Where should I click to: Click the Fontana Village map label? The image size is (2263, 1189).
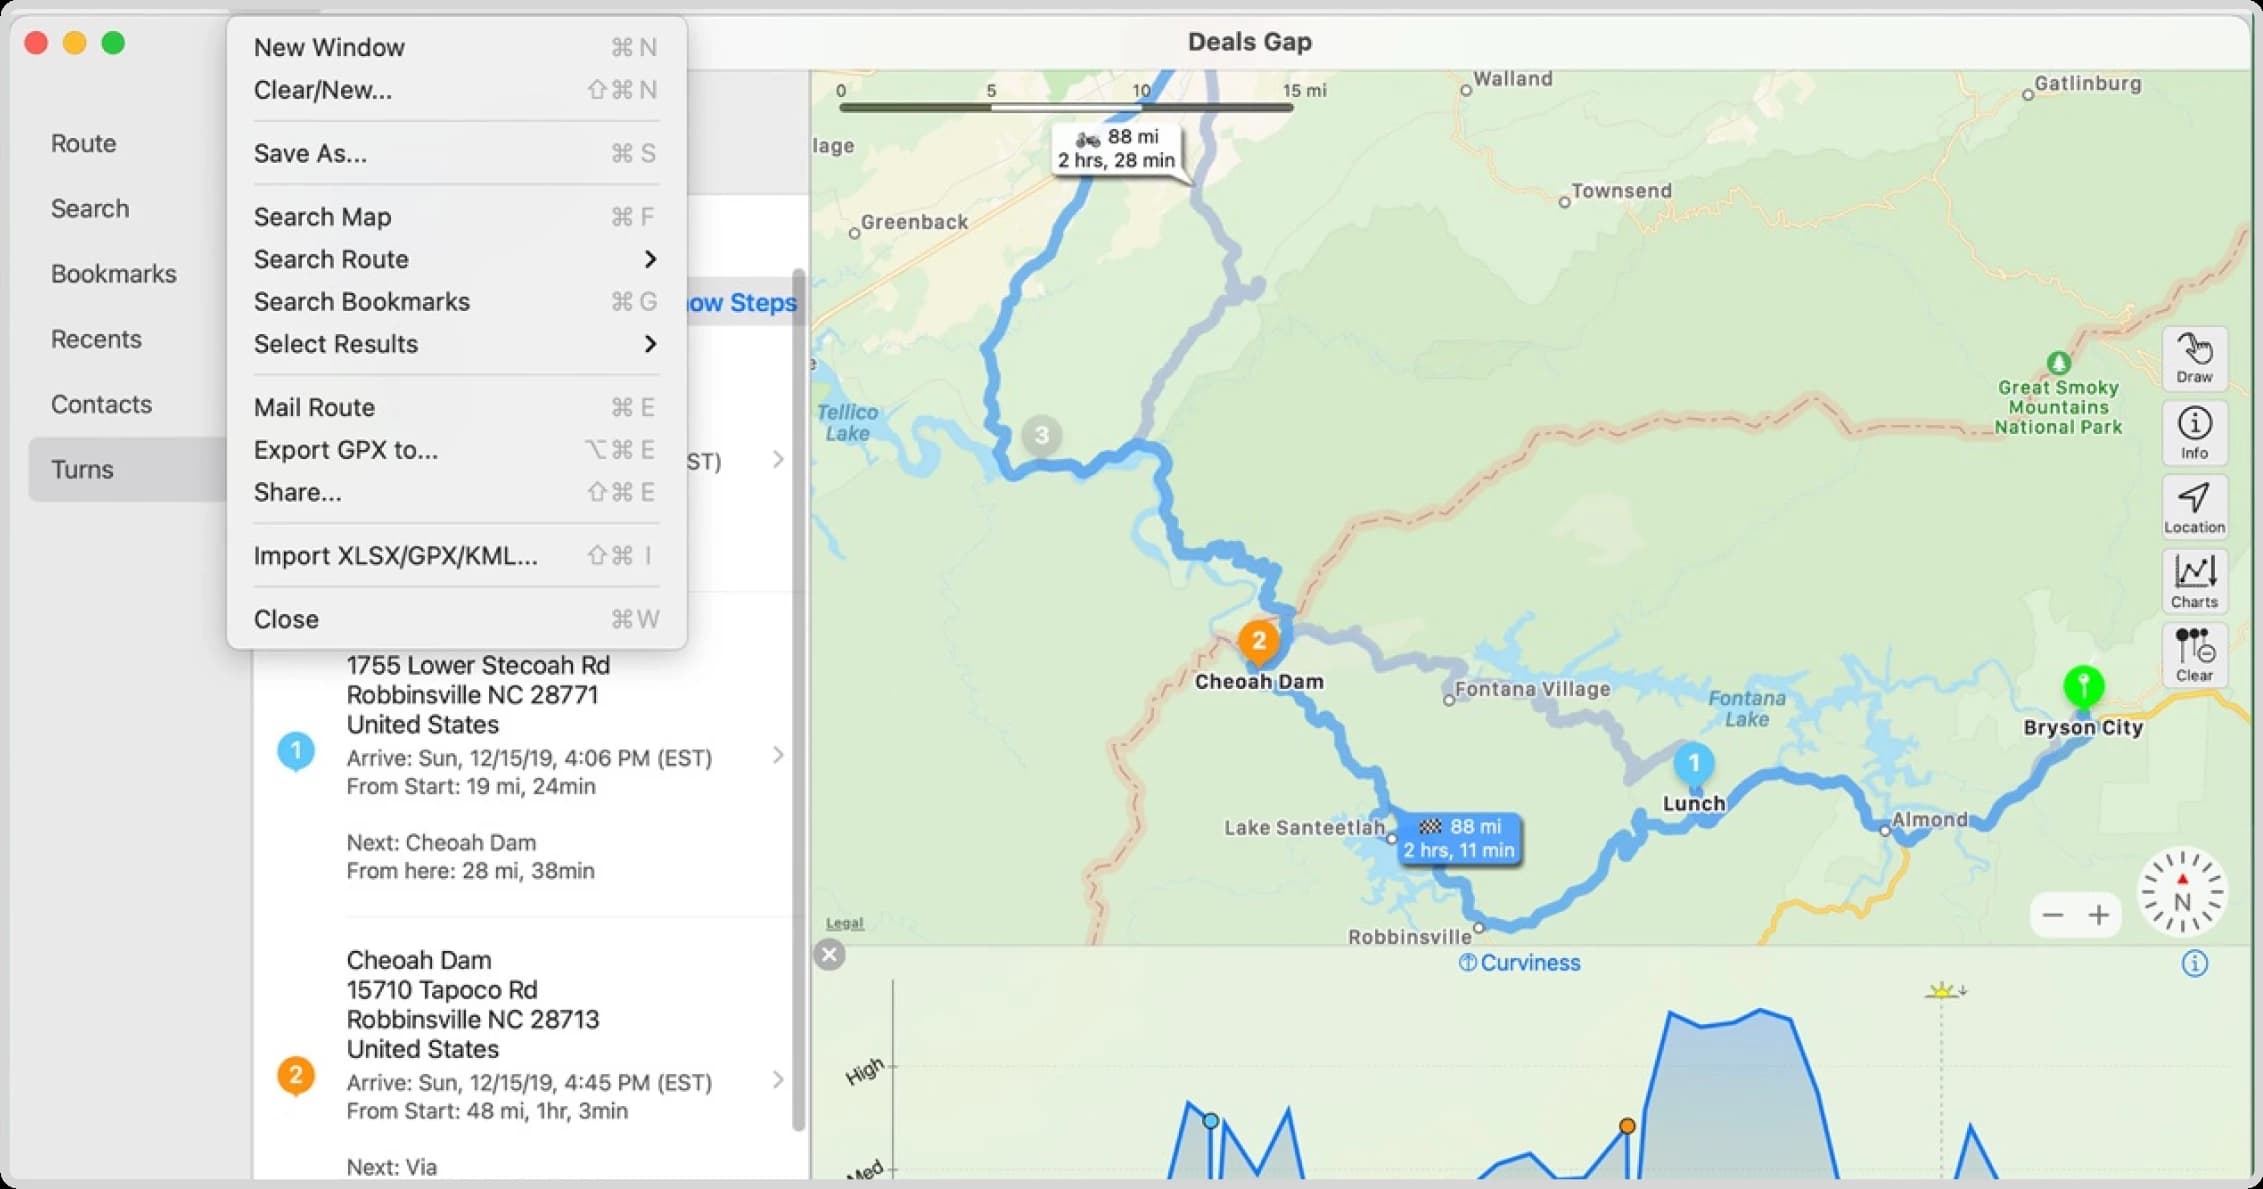coord(1532,689)
